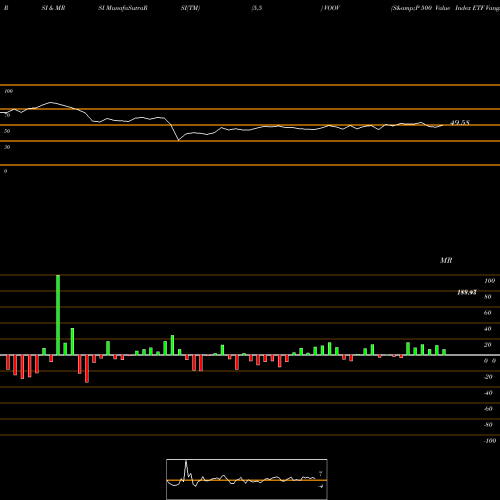Click the 'P 500 Value Index ETF' title text
Screen dimensions: 500x500
click(449, 8)
